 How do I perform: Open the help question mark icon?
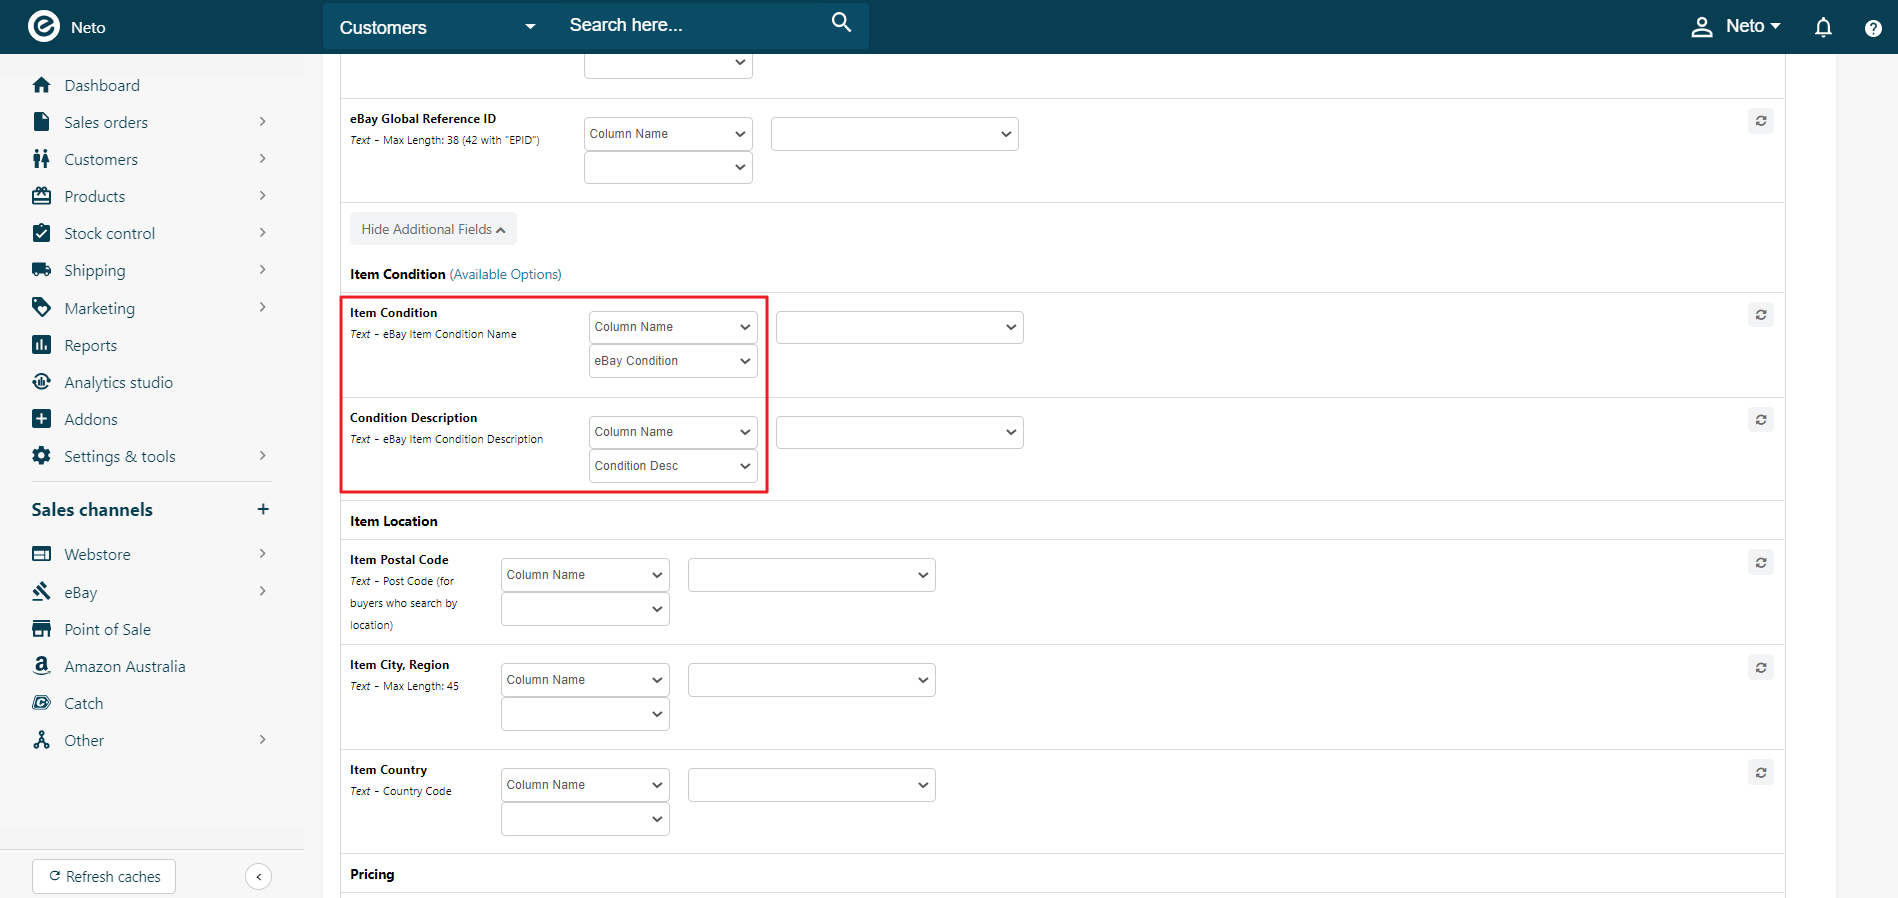(1873, 28)
